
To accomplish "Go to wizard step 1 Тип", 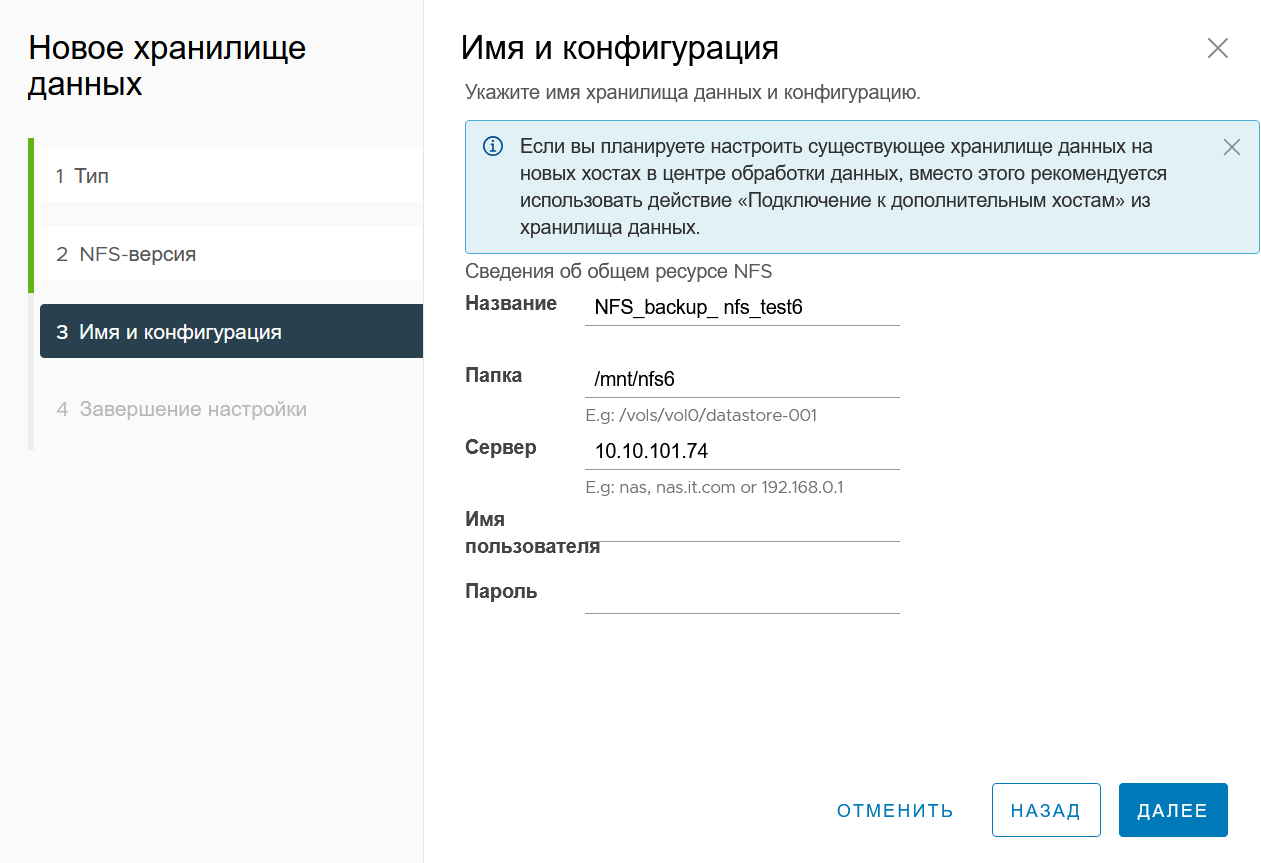I will tap(230, 176).
